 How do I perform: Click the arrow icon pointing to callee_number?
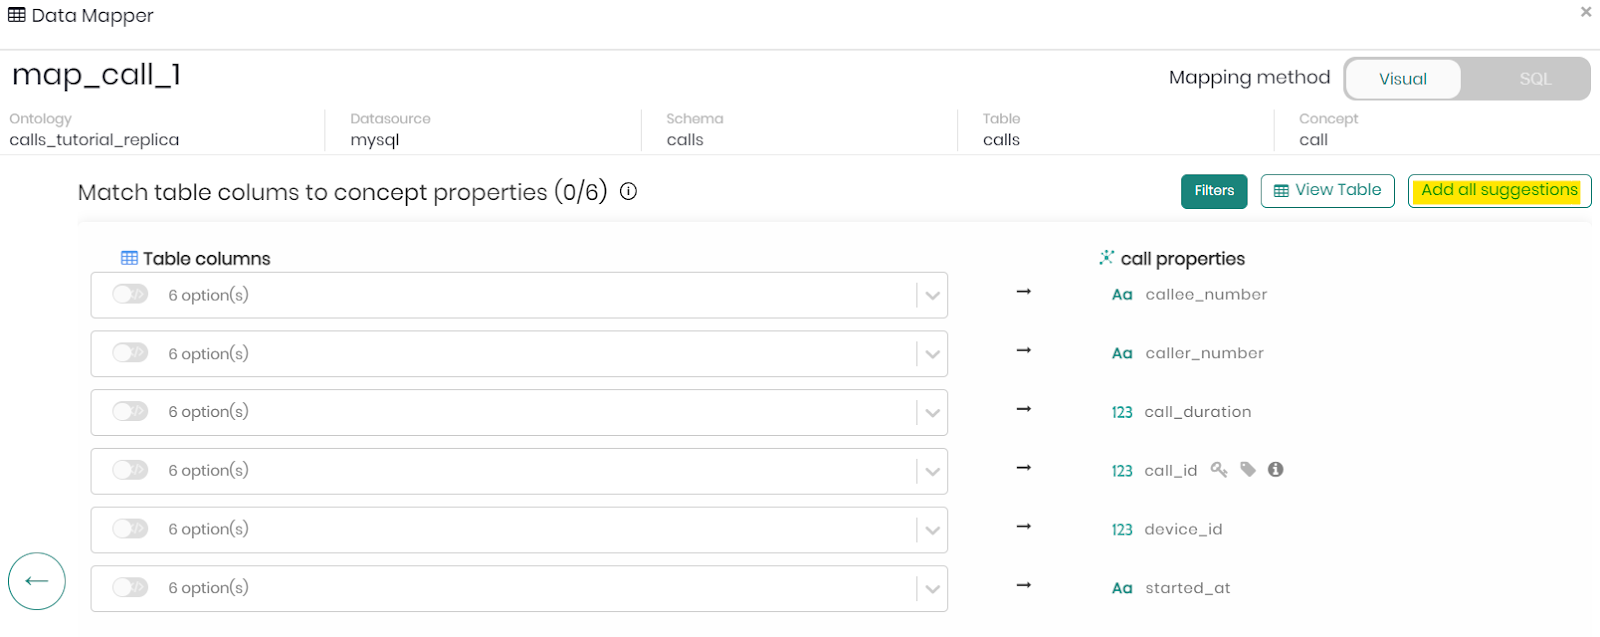coord(1023,292)
